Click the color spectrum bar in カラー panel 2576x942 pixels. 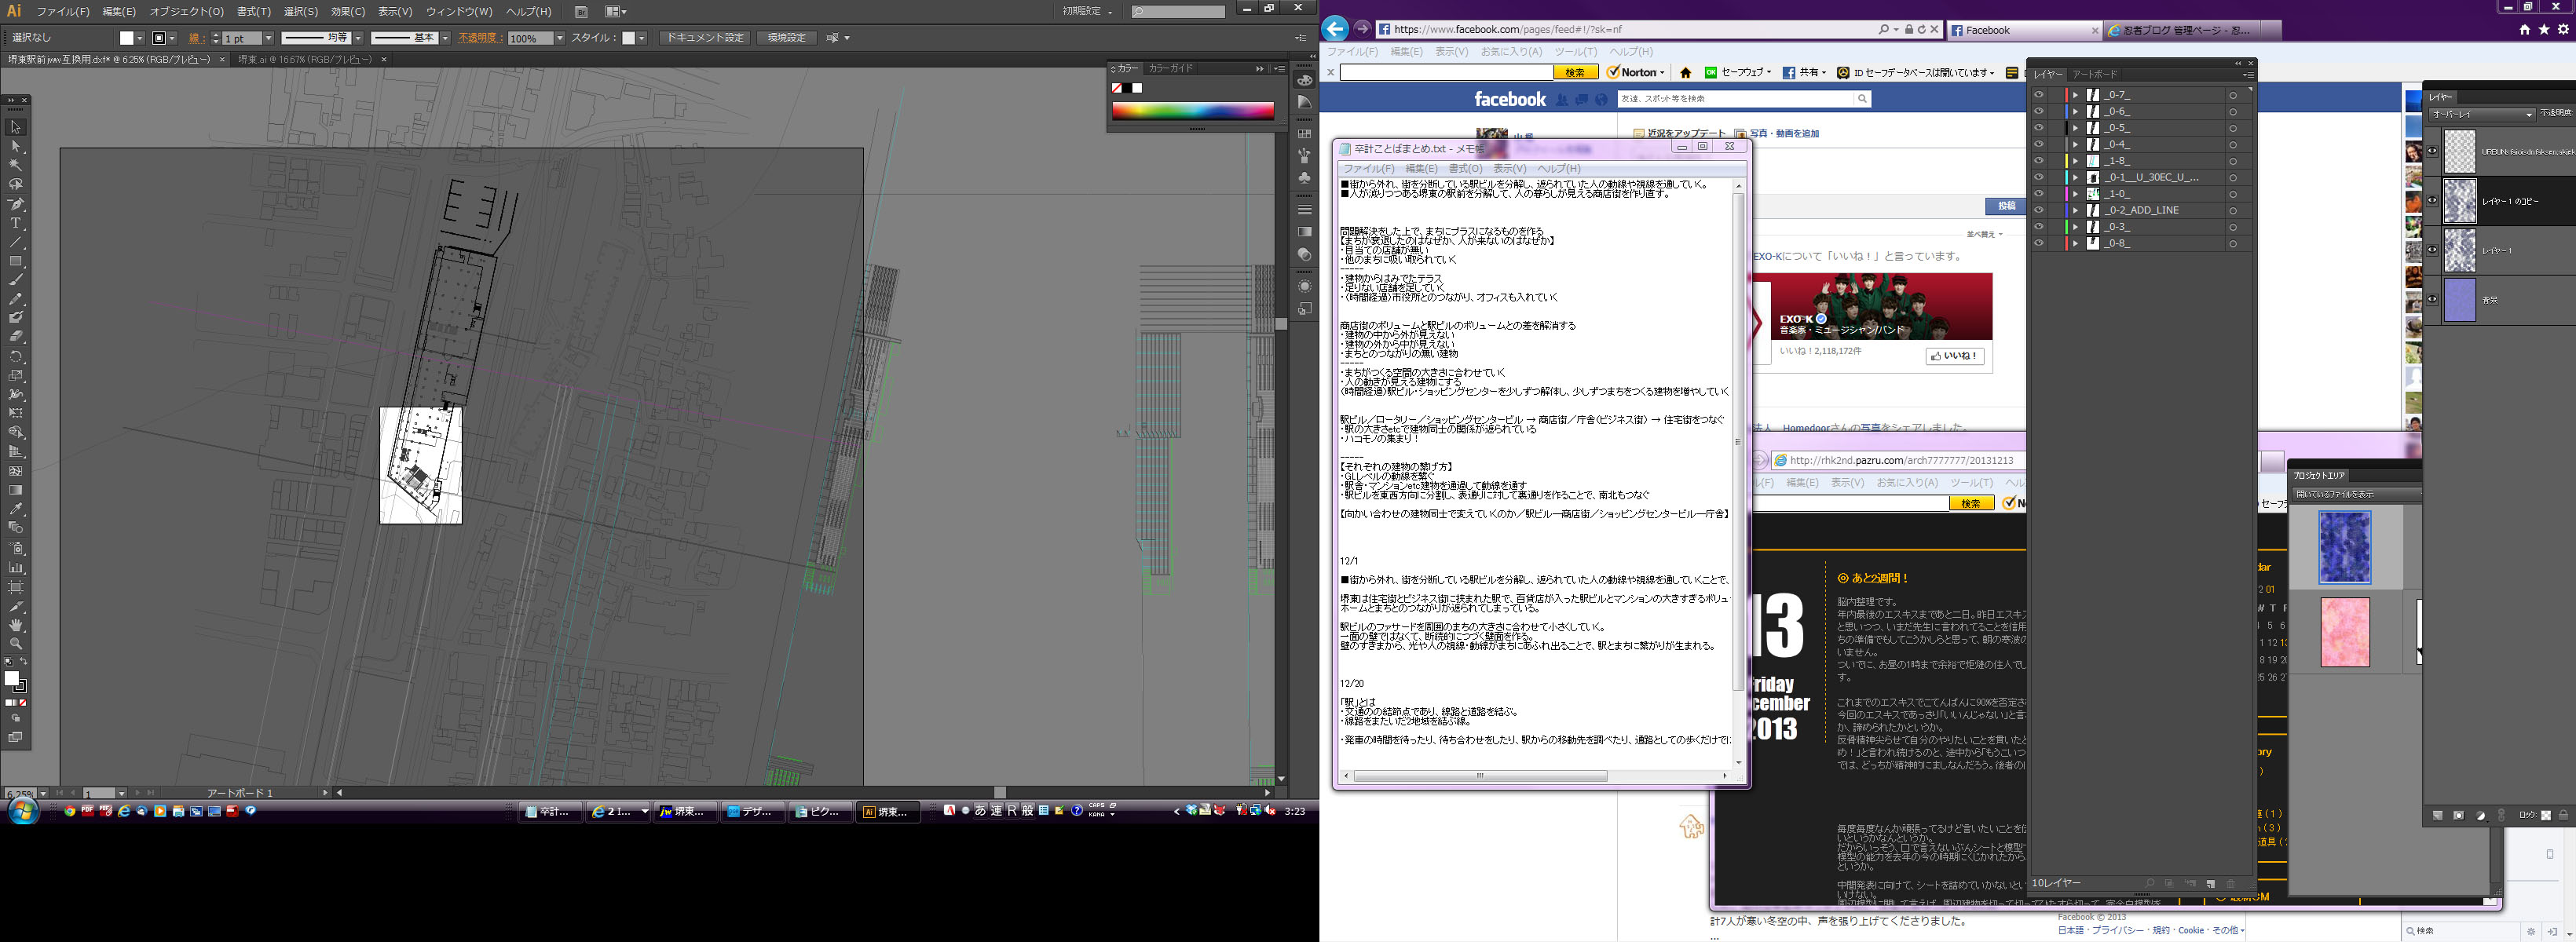click(1192, 111)
